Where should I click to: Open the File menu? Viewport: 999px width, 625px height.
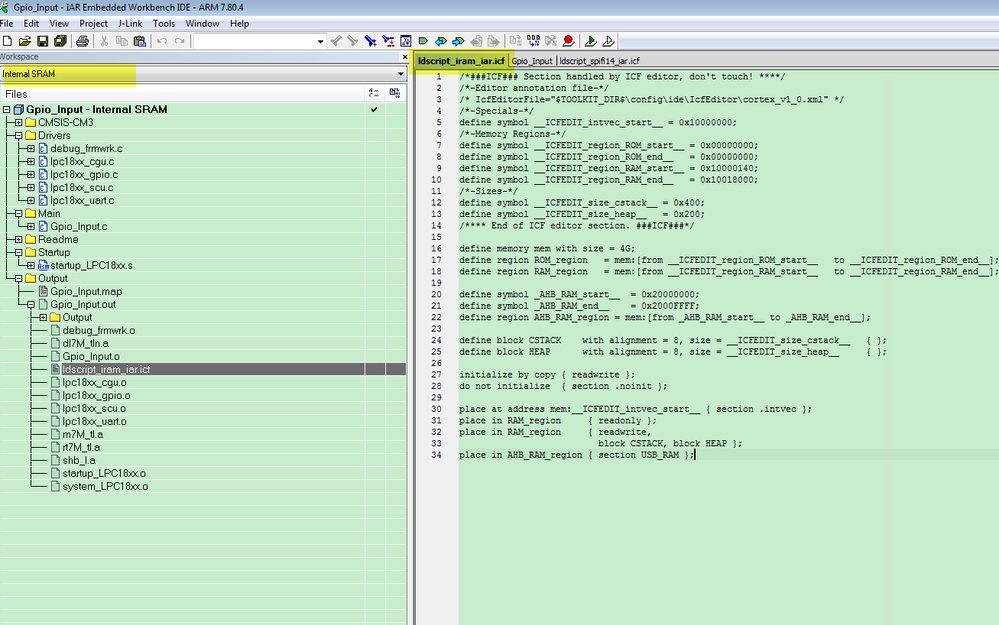point(6,24)
